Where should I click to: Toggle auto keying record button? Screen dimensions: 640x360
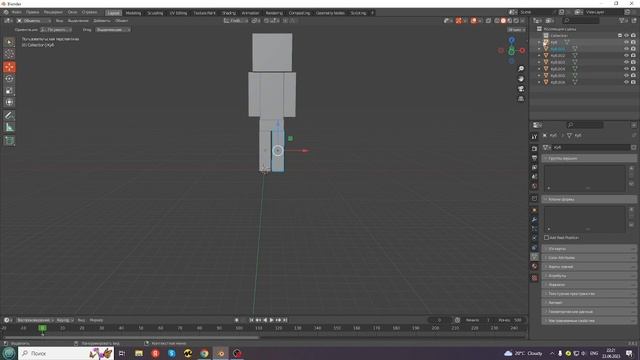[x=237, y=320]
